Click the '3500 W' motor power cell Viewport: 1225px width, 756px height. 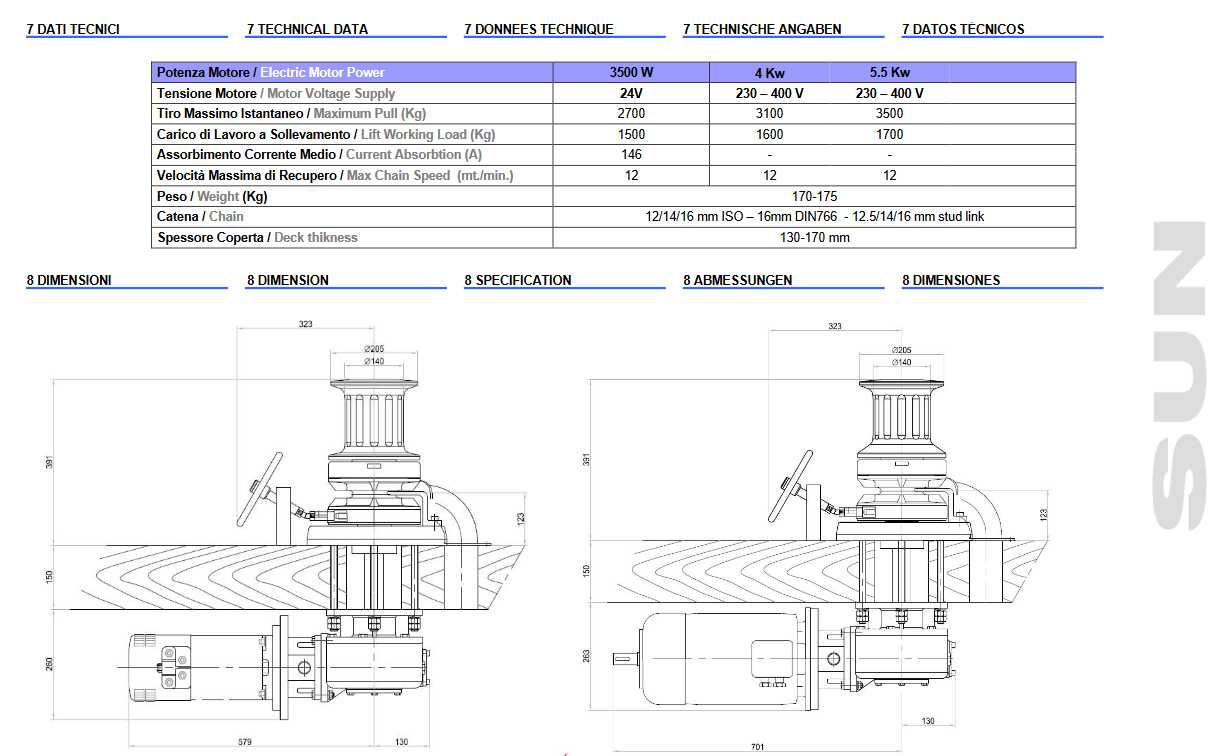[x=631, y=72]
